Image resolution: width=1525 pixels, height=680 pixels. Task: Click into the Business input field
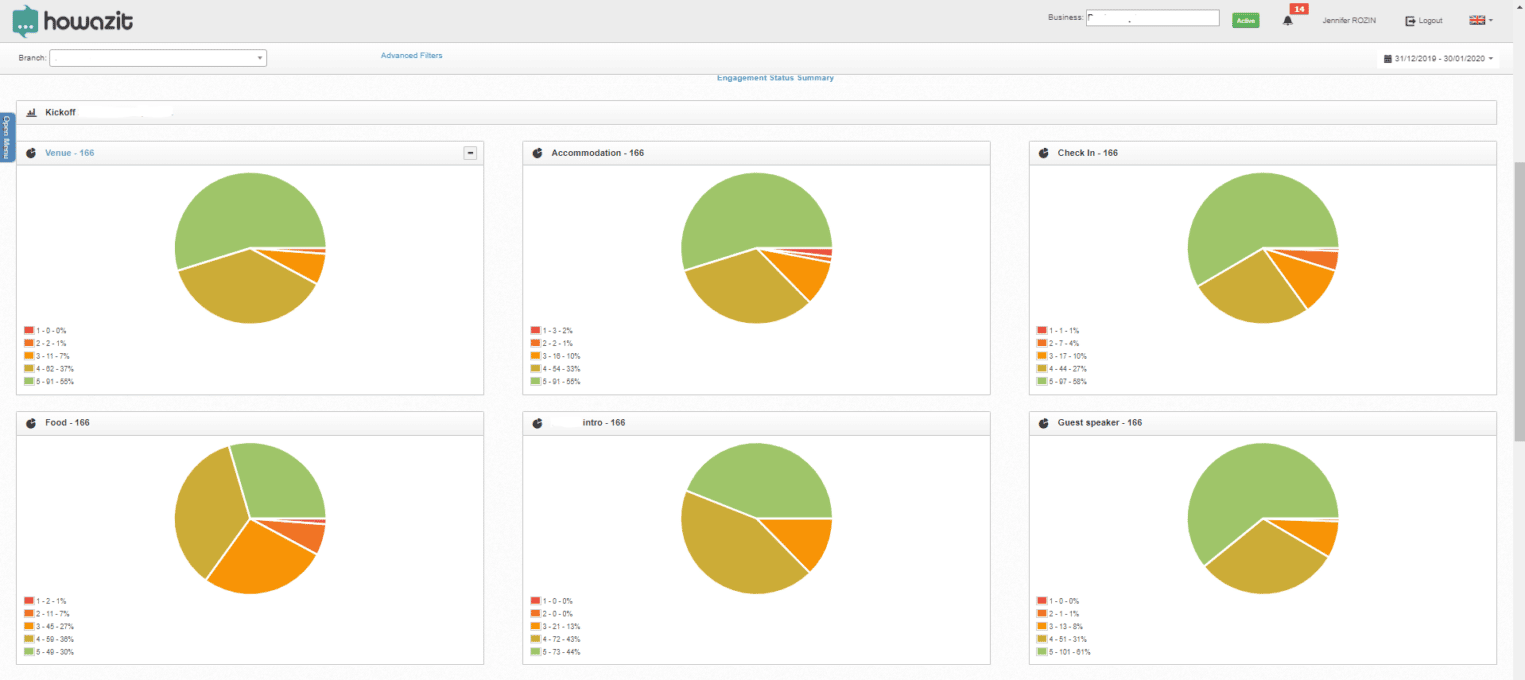(x=1152, y=18)
